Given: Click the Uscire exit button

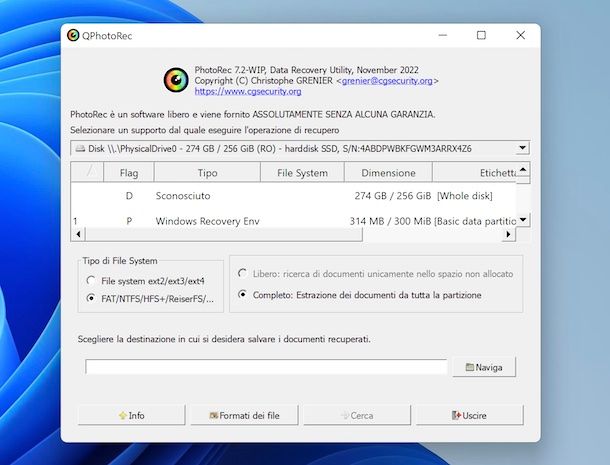Looking at the screenshot, I should [x=470, y=415].
